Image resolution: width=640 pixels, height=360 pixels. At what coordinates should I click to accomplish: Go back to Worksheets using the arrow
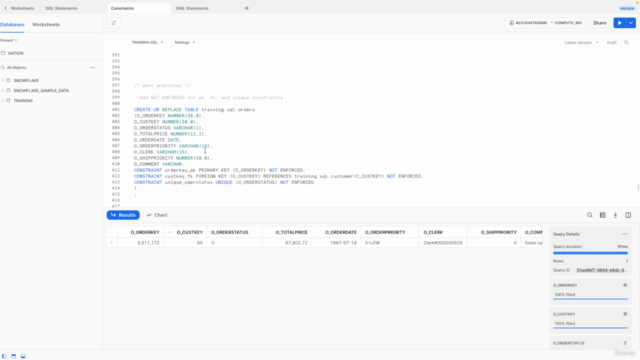[x=6, y=8]
